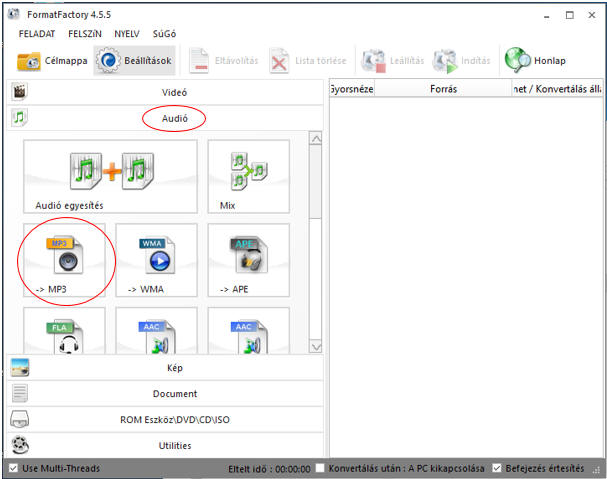The image size is (607, 479).
Task: Select the Audió egyesítés joiner tile
Action: click(110, 177)
